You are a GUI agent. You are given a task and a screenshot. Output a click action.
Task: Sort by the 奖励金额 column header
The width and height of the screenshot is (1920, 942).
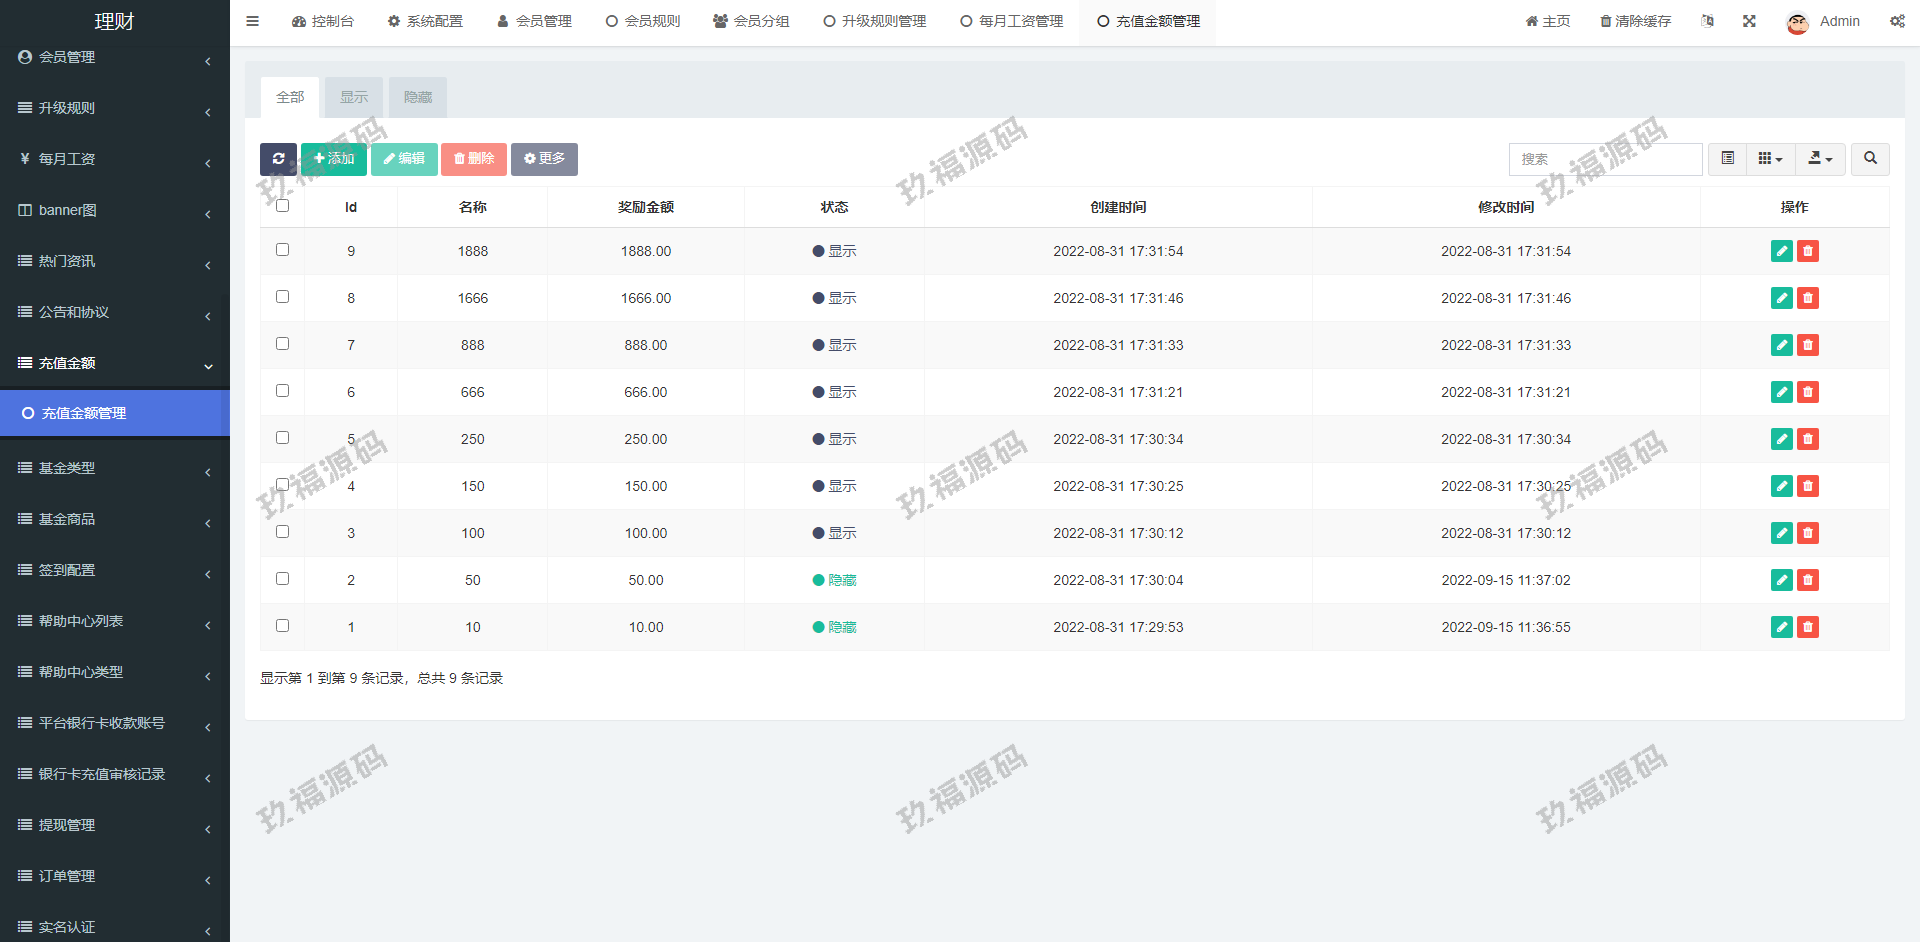tap(645, 207)
